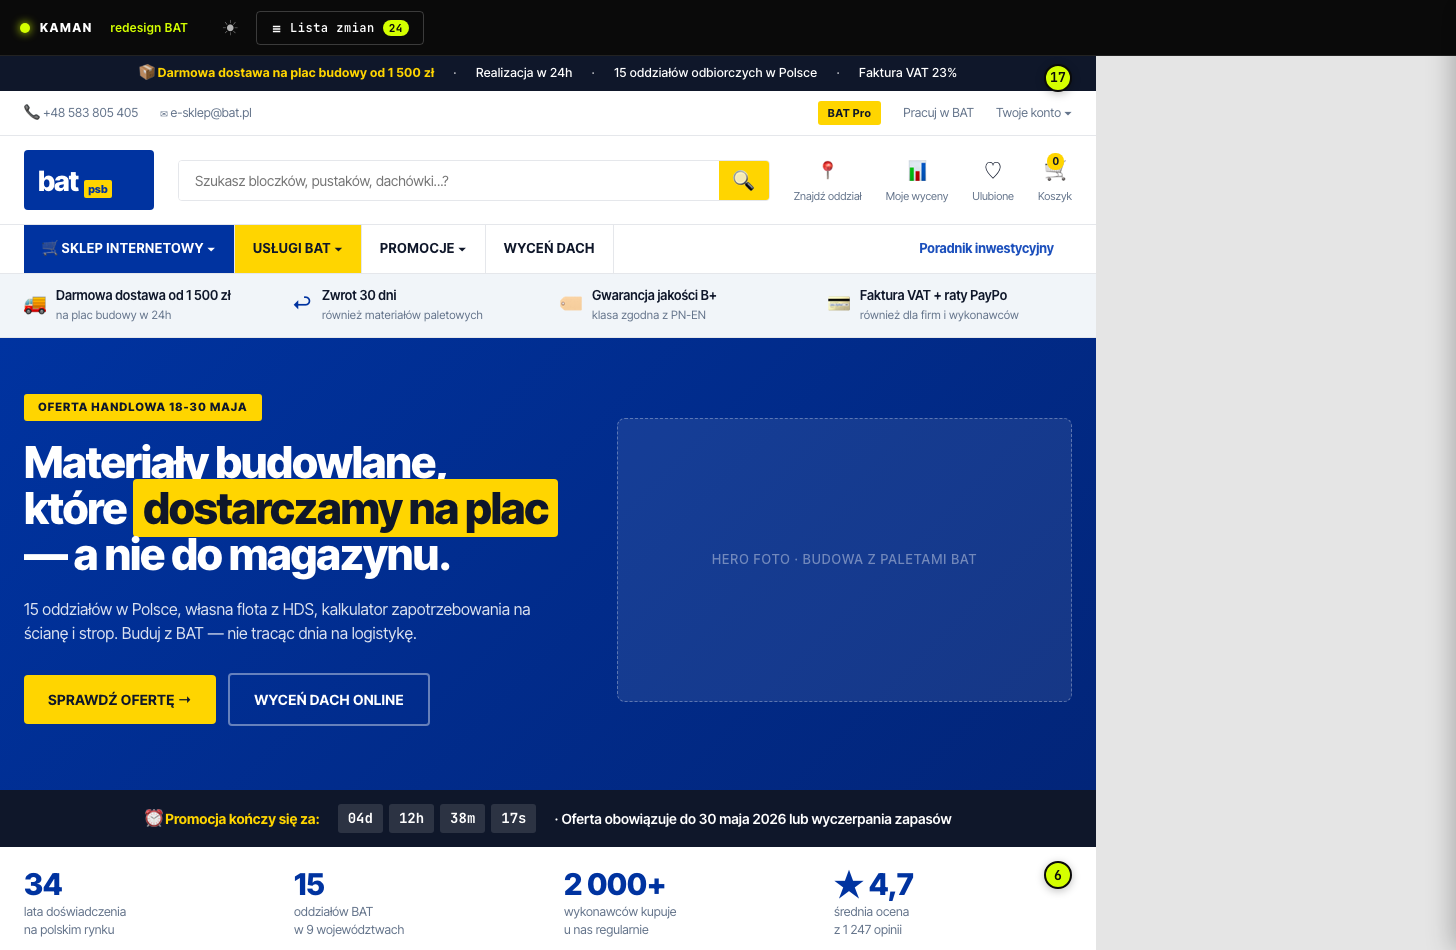Click the 'Wyceń dach online' button

click(329, 700)
